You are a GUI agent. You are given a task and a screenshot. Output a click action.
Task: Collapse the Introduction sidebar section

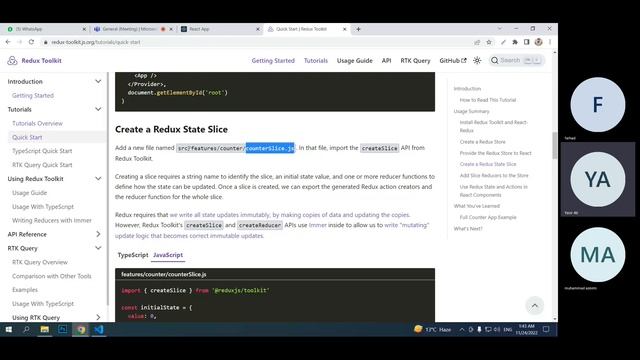tap(98, 82)
